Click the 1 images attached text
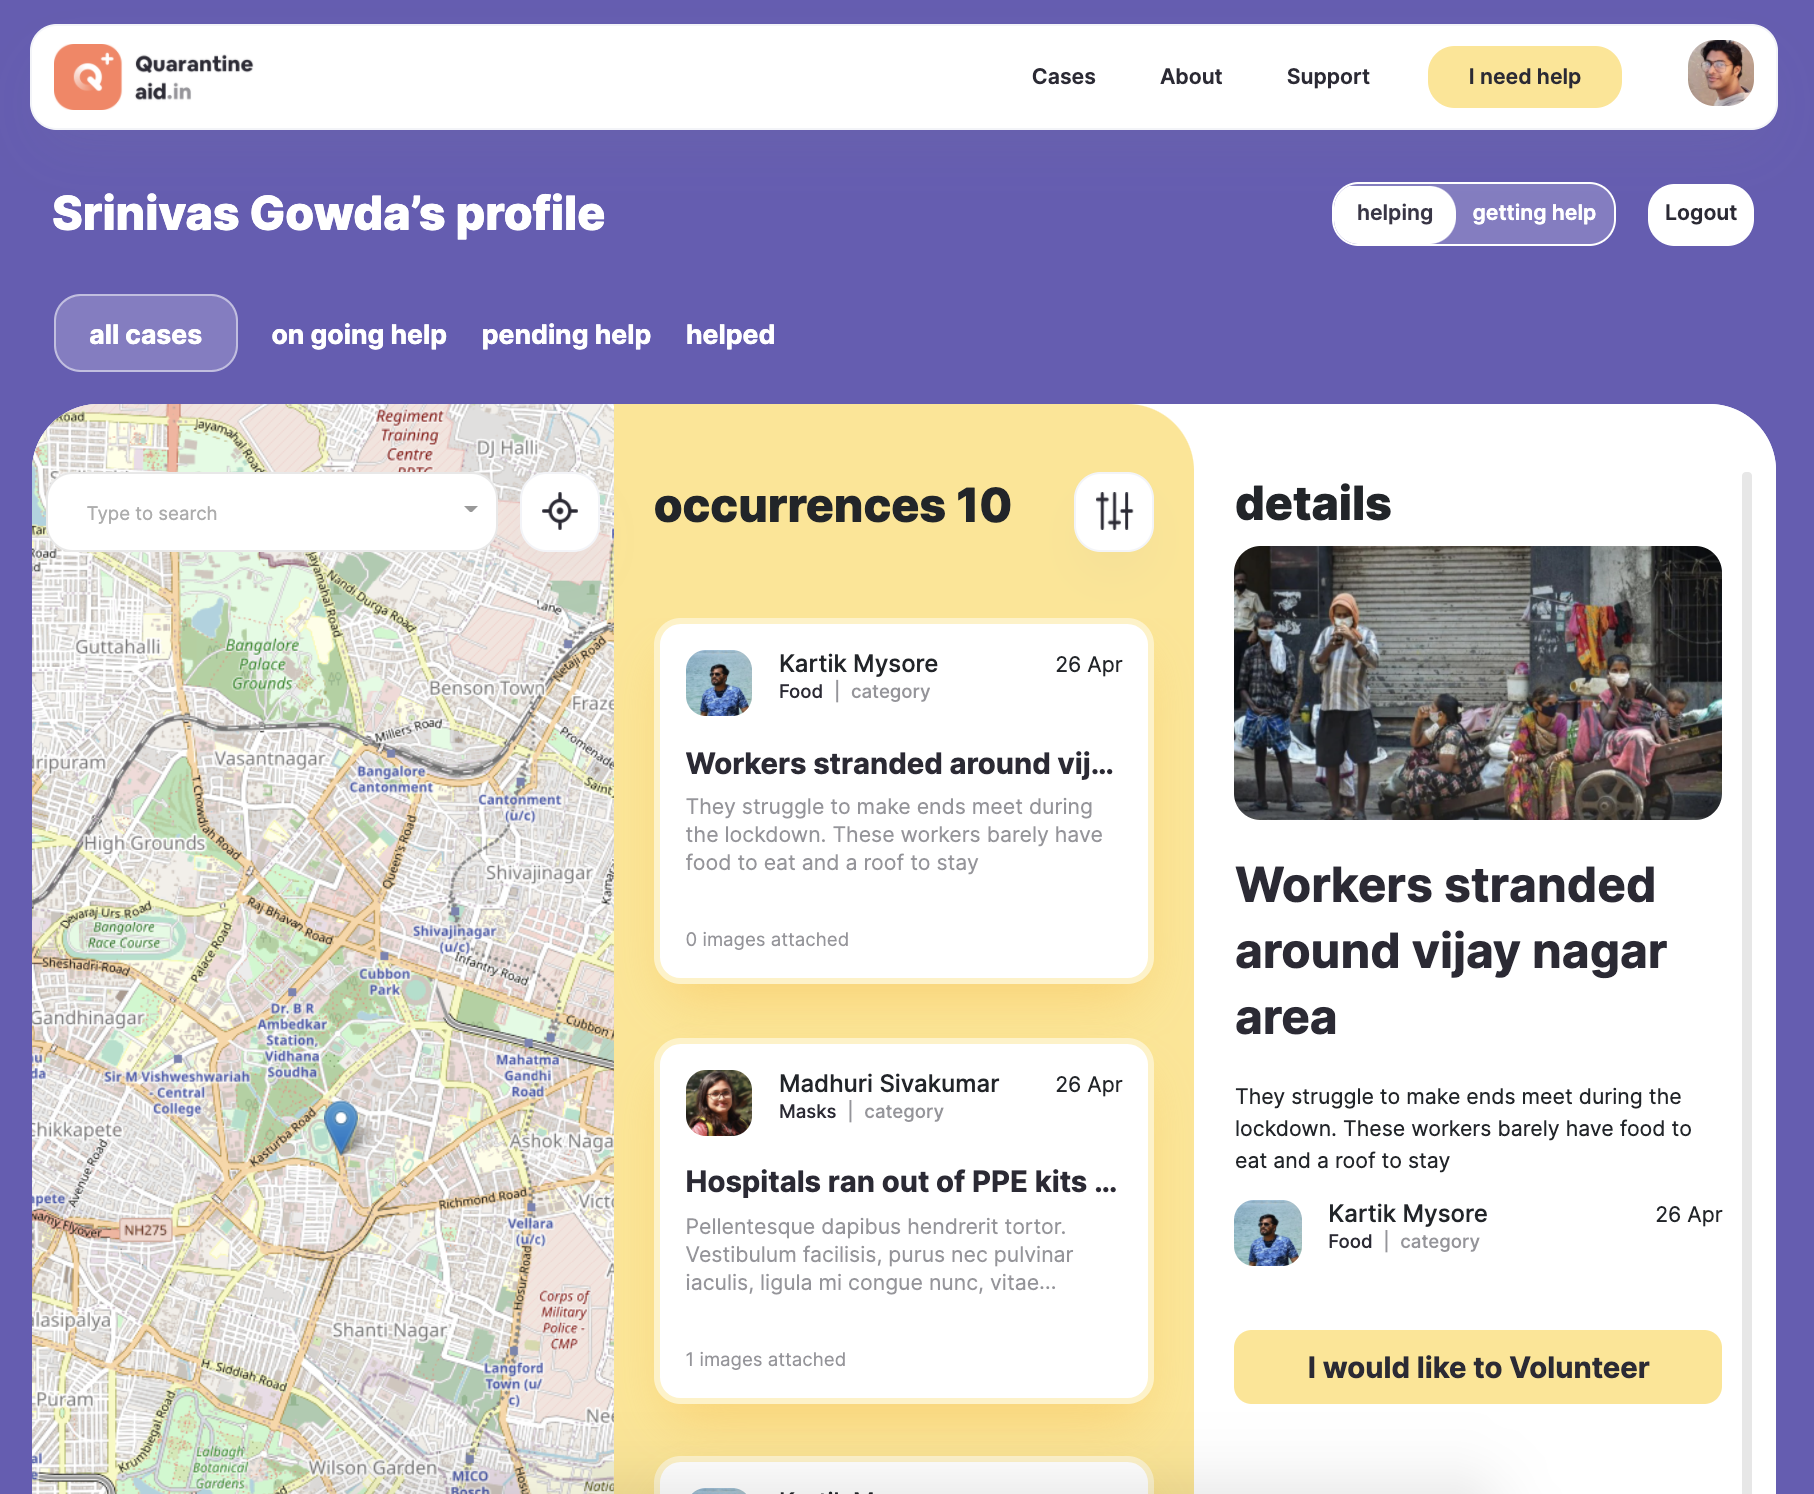 [765, 1360]
